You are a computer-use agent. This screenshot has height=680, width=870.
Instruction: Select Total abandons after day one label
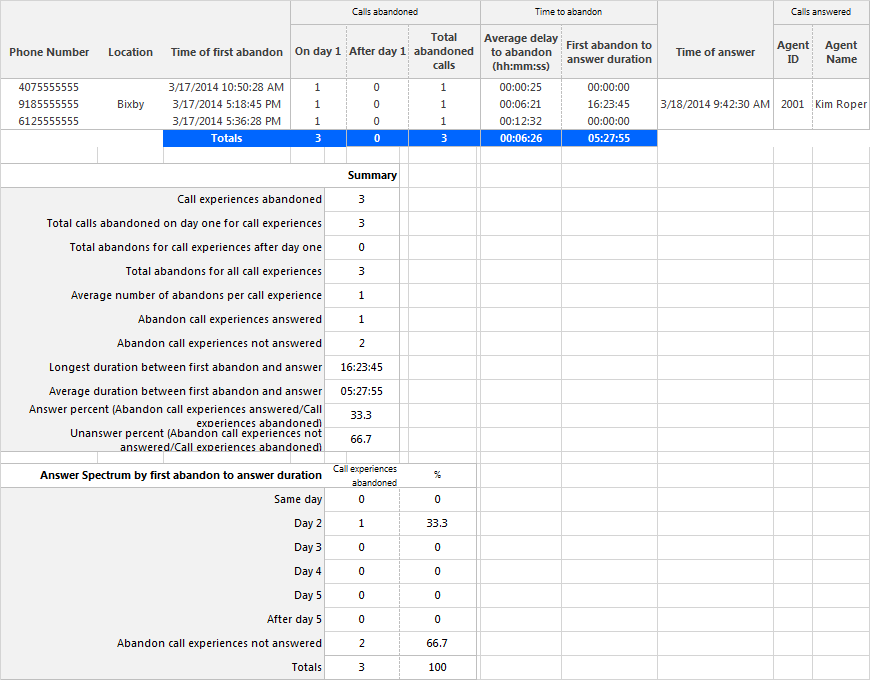click(x=195, y=247)
